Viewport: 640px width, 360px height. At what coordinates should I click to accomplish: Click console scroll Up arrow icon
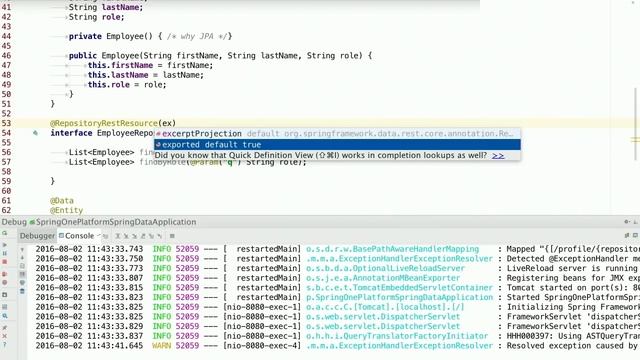tap(22, 249)
